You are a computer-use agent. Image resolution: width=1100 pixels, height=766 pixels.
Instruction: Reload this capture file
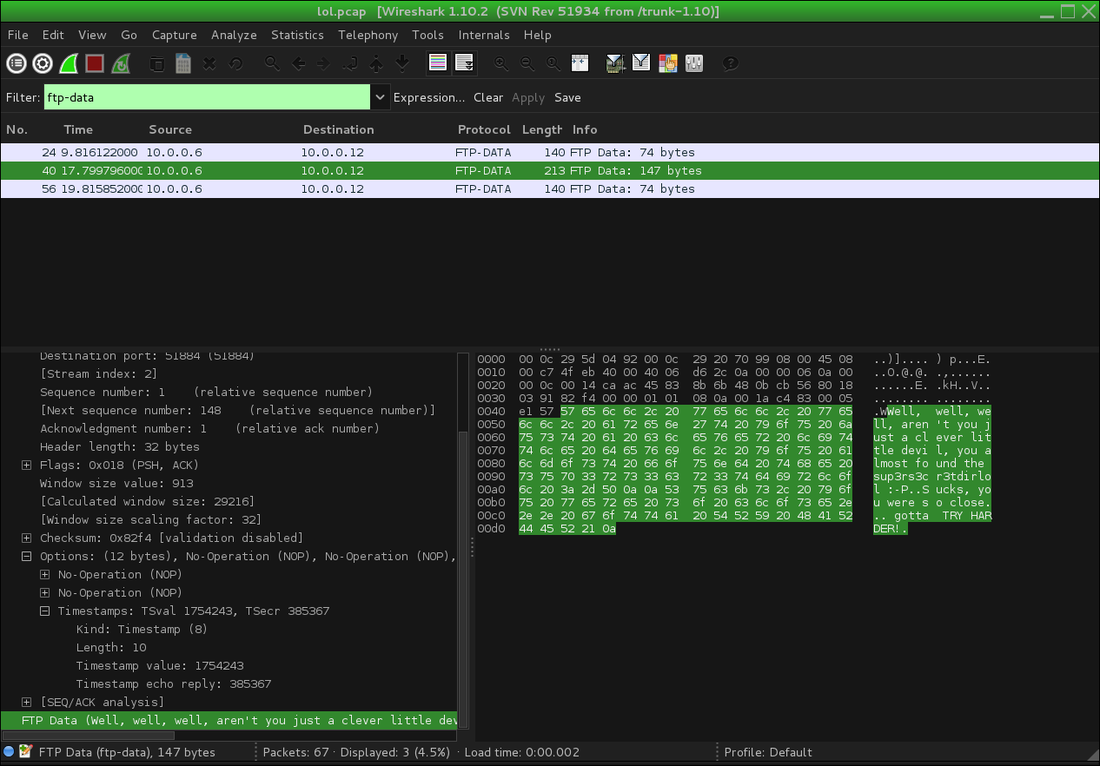point(236,64)
